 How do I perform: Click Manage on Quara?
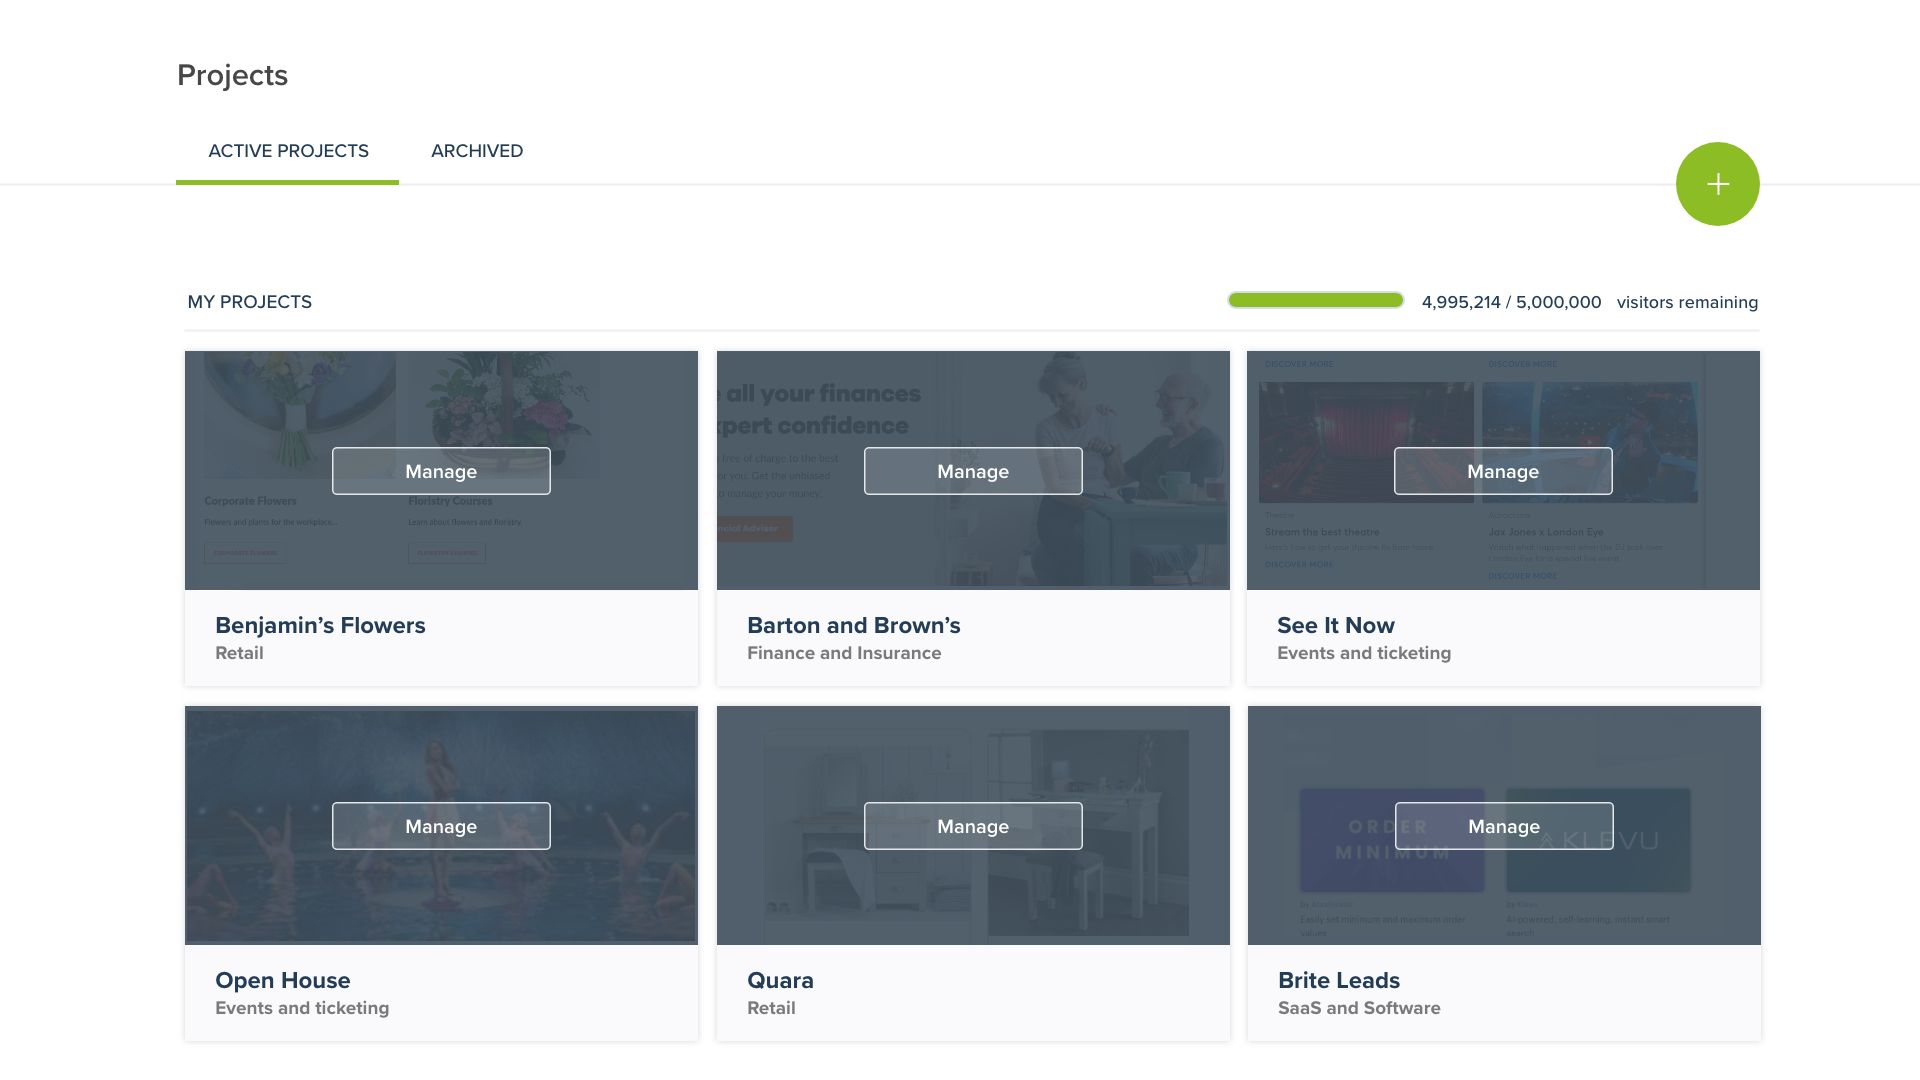[x=972, y=826]
